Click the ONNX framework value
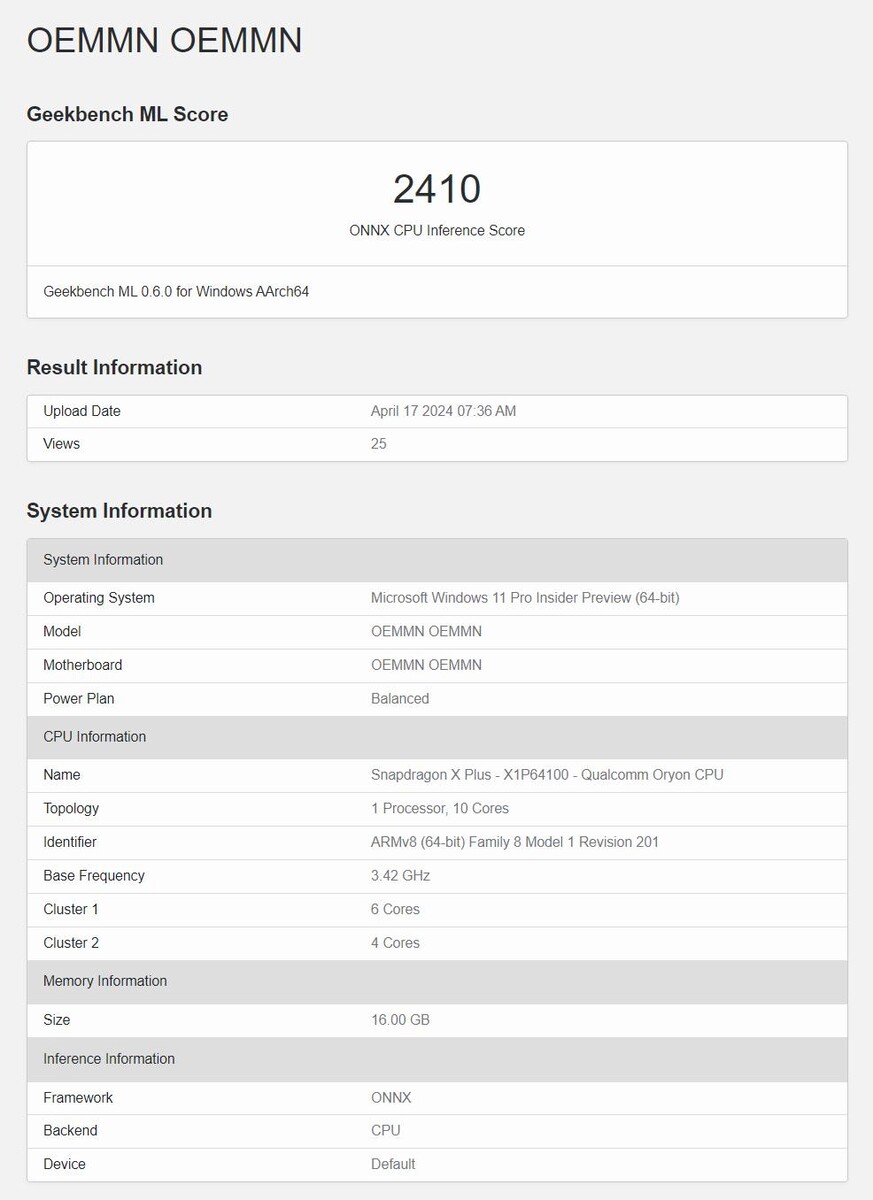This screenshot has width=873, height=1200. pos(391,1098)
